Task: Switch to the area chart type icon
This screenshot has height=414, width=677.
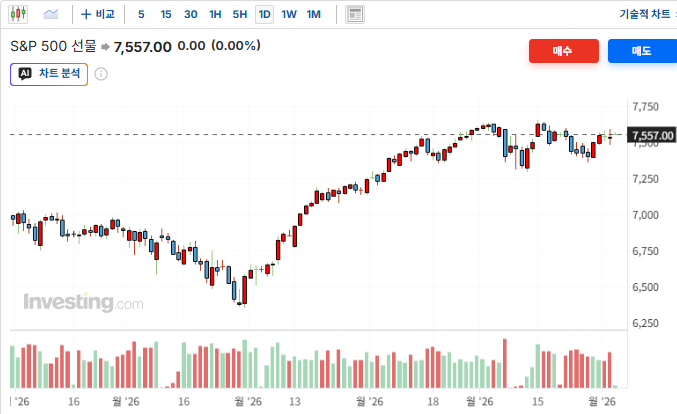Action: [x=51, y=14]
